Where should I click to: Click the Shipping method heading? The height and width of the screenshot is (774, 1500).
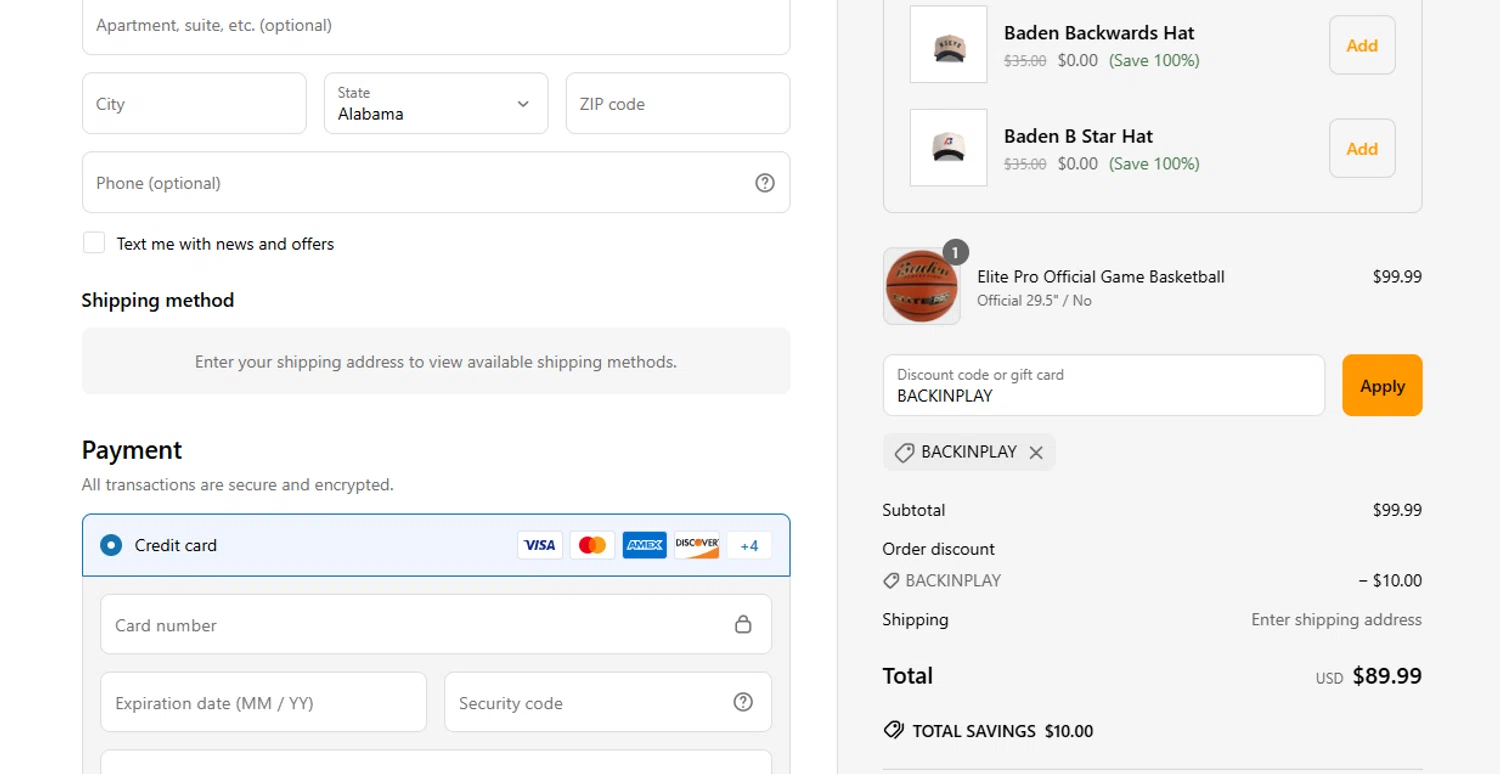(x=158, y=300)
